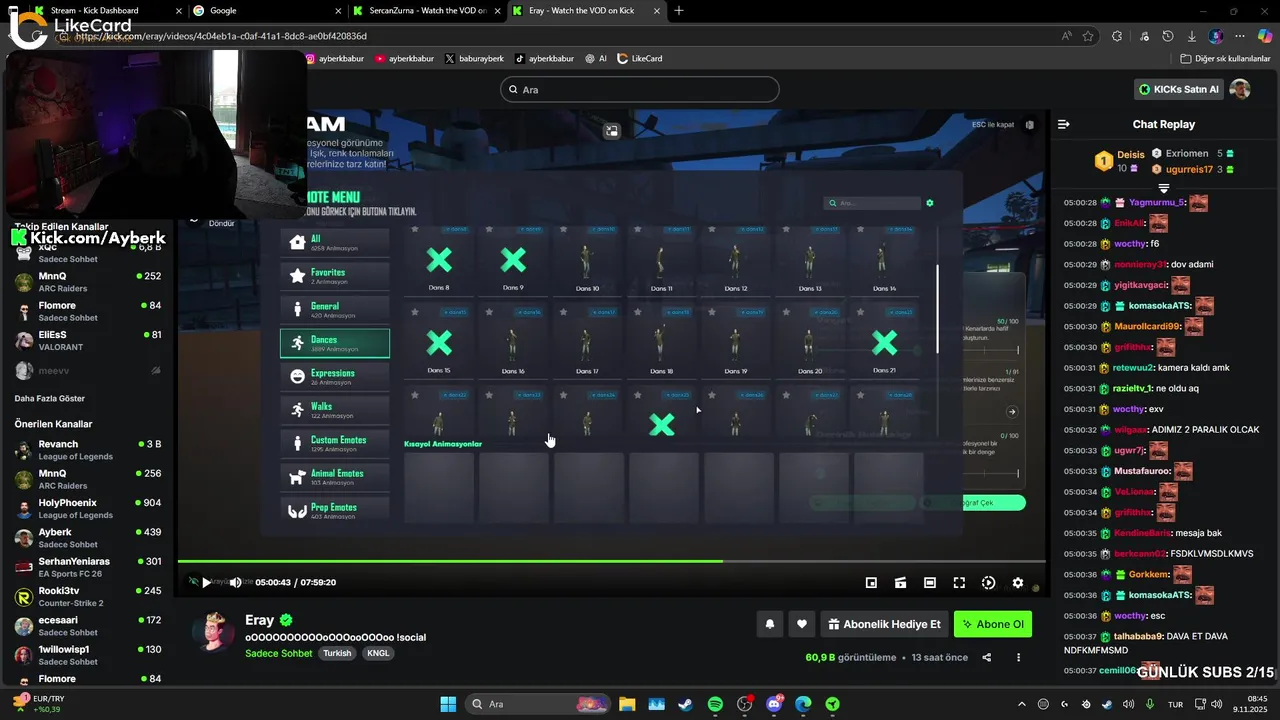Select All animations category
1280x720 pixels.
335,242
